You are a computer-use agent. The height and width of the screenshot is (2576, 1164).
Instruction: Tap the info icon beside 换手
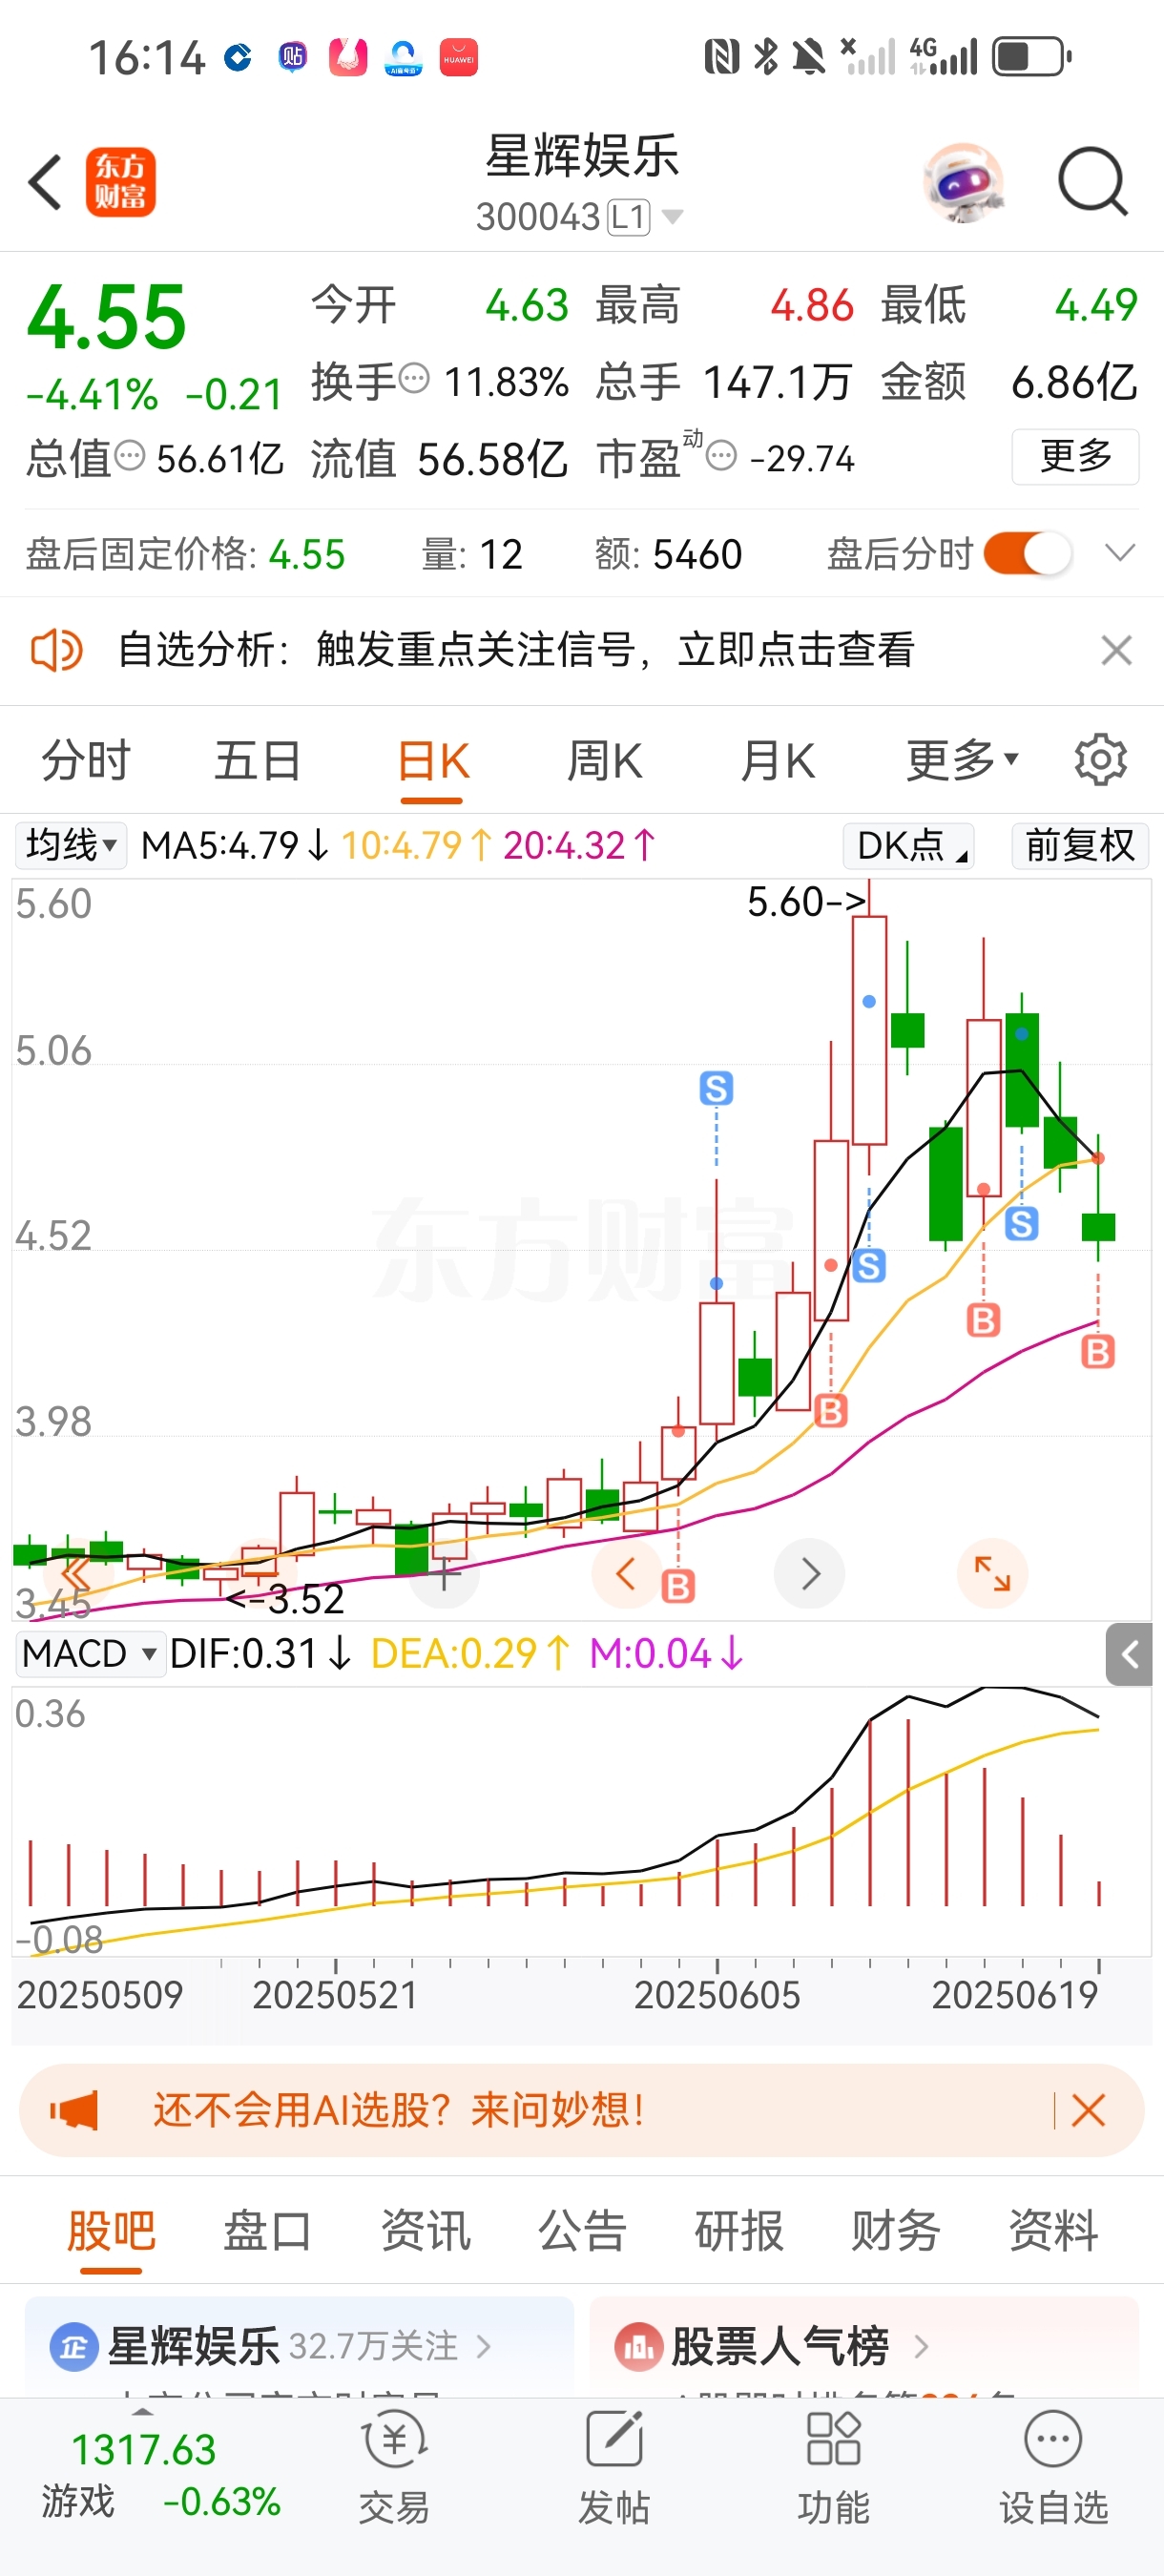pos(414,379)
